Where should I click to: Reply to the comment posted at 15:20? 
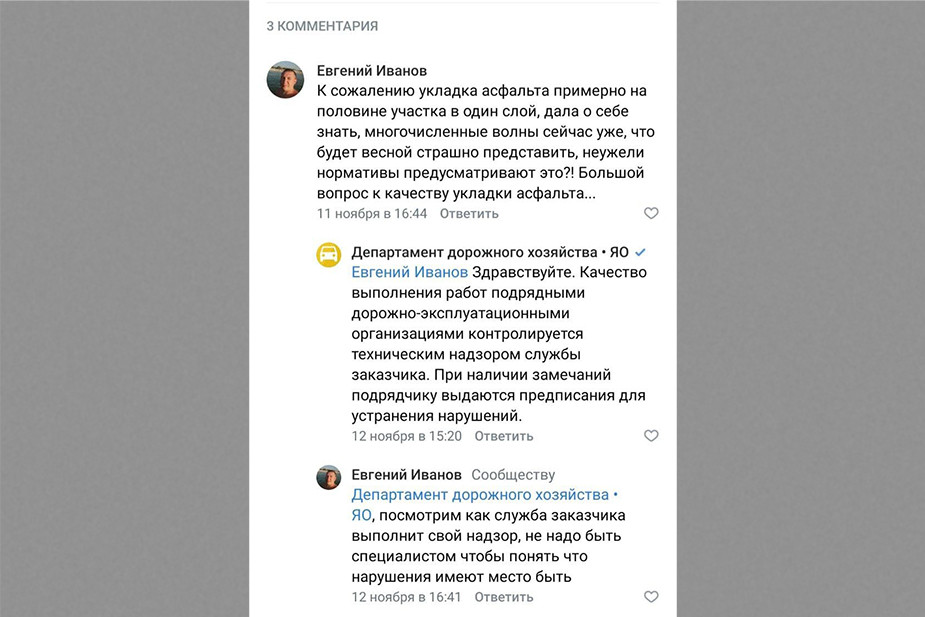click(x=504, y=436)
